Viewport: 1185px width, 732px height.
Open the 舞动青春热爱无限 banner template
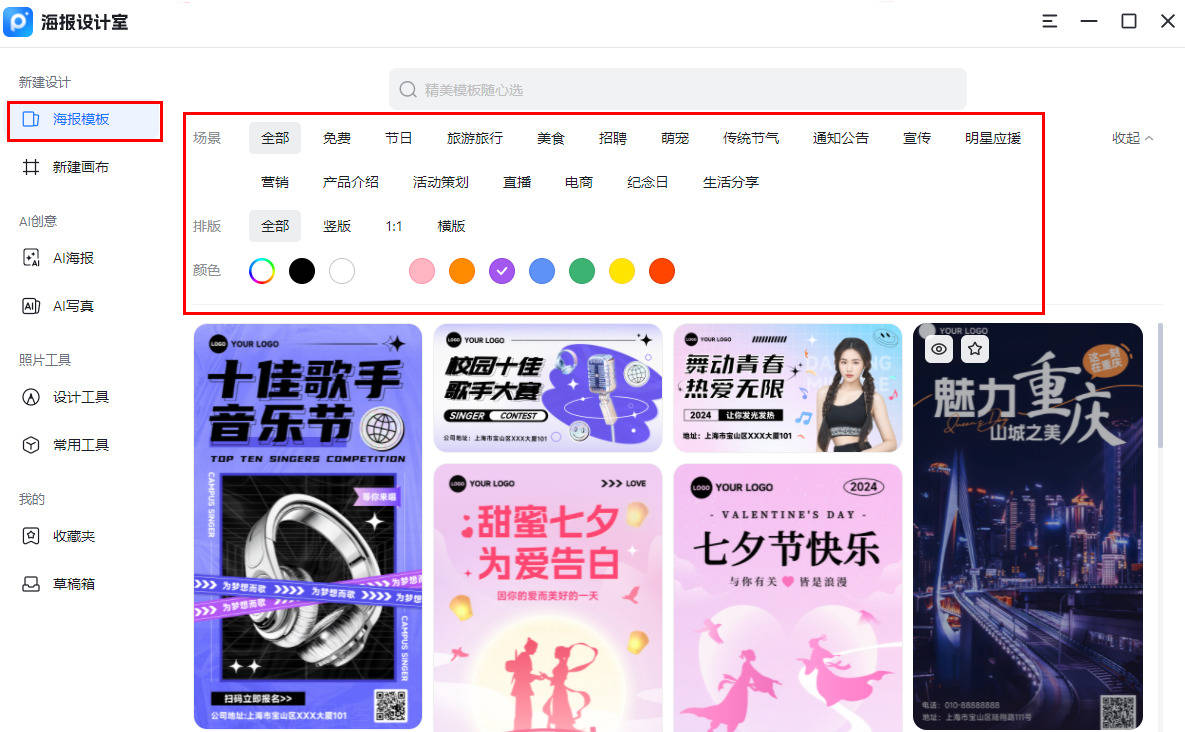click(x=787, y=388)
